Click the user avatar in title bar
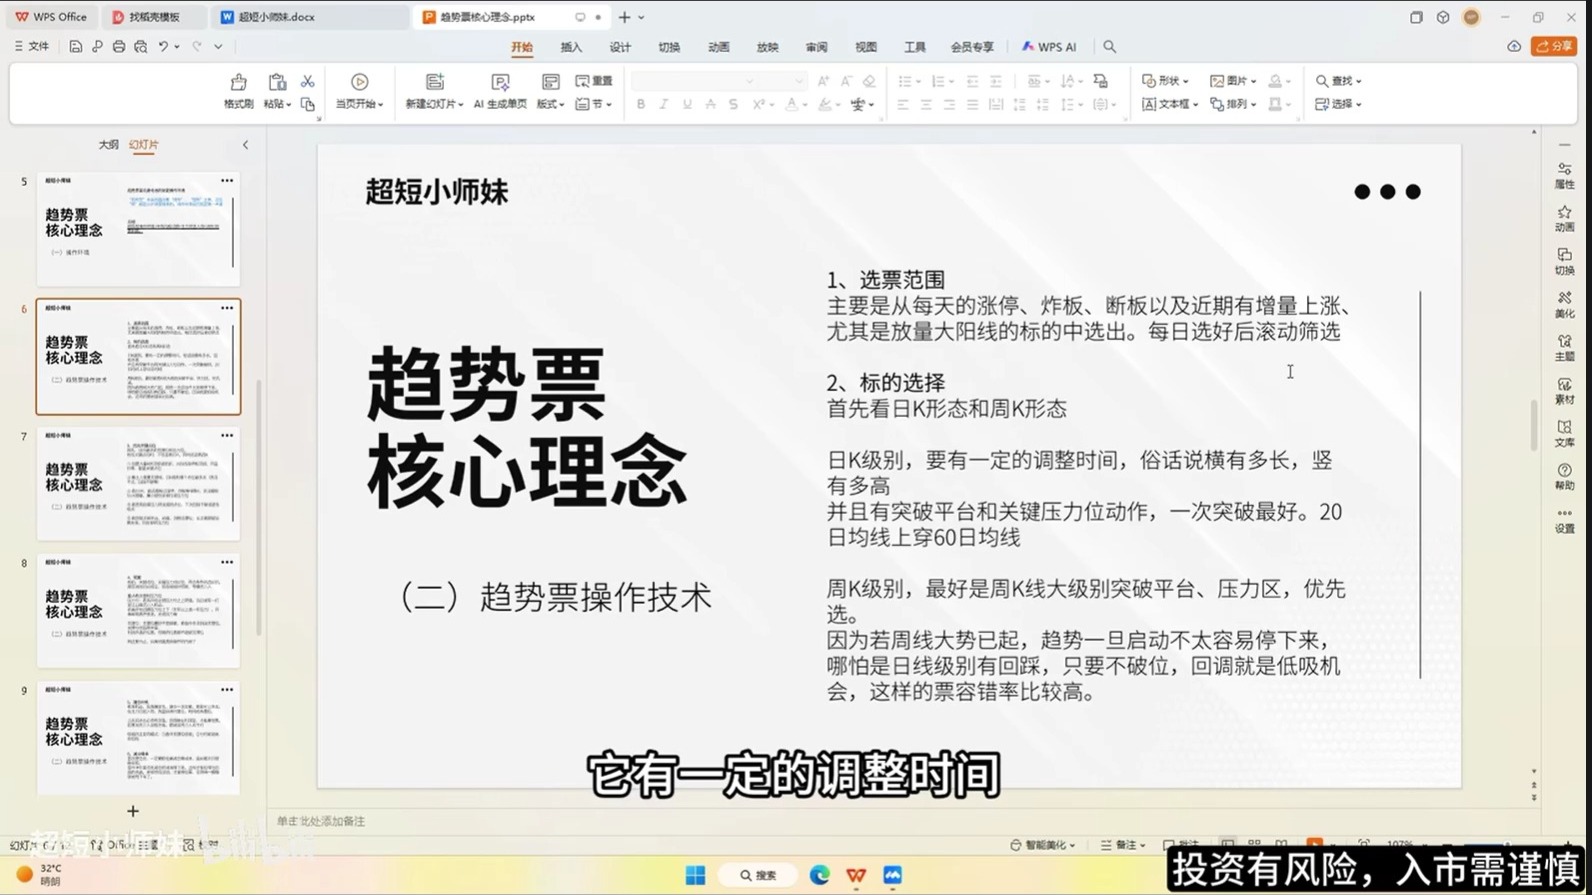 click(1471, 17)
